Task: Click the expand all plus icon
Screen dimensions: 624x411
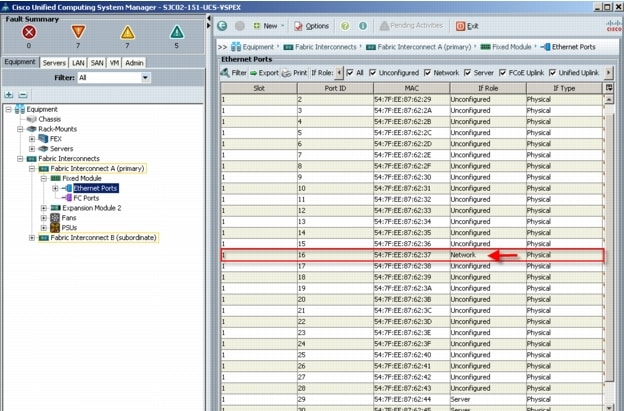Action: [x=9, y=95]
